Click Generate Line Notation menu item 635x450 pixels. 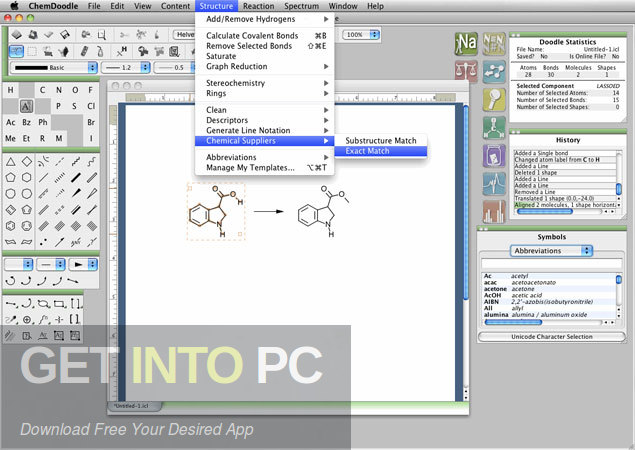click(264, 130)
